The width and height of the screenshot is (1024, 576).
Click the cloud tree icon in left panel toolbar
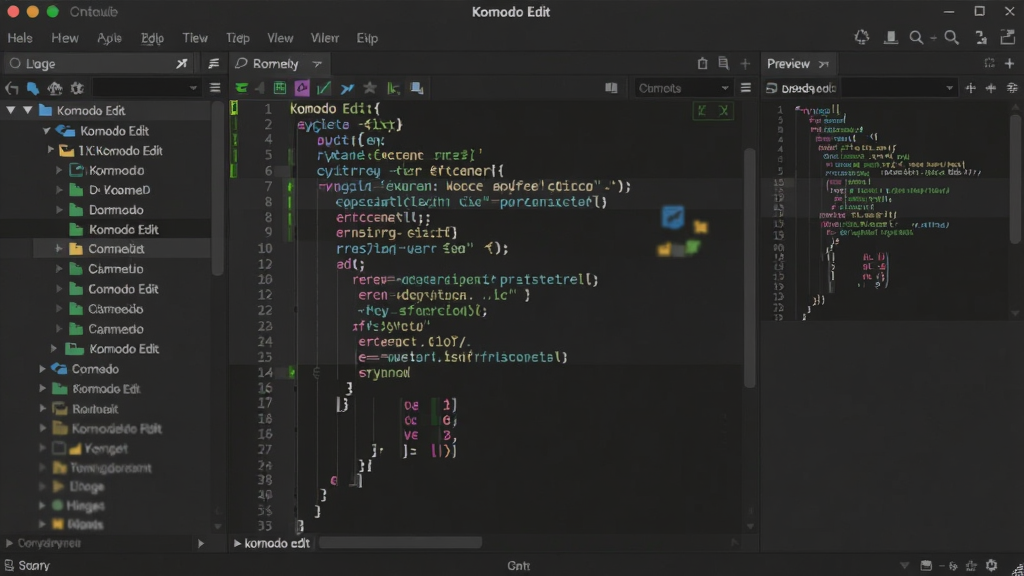click(x=55, y=88)
